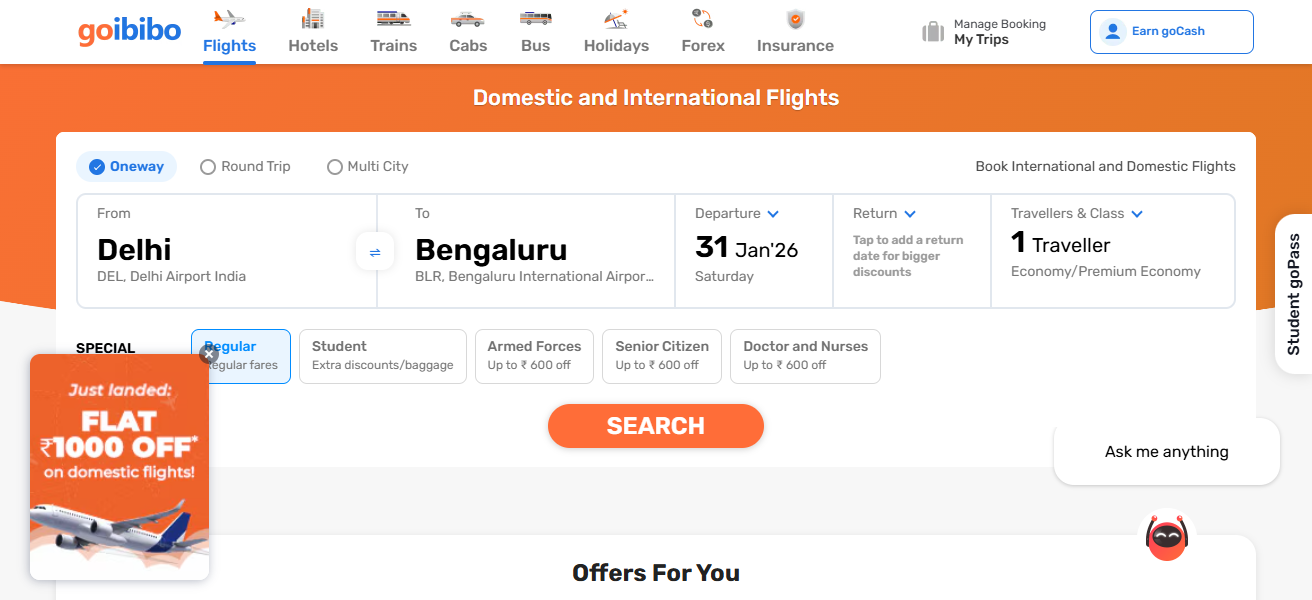
Task: Dismiss the Flat 1000 Off promo banner
Action: (x=208, y=355)
